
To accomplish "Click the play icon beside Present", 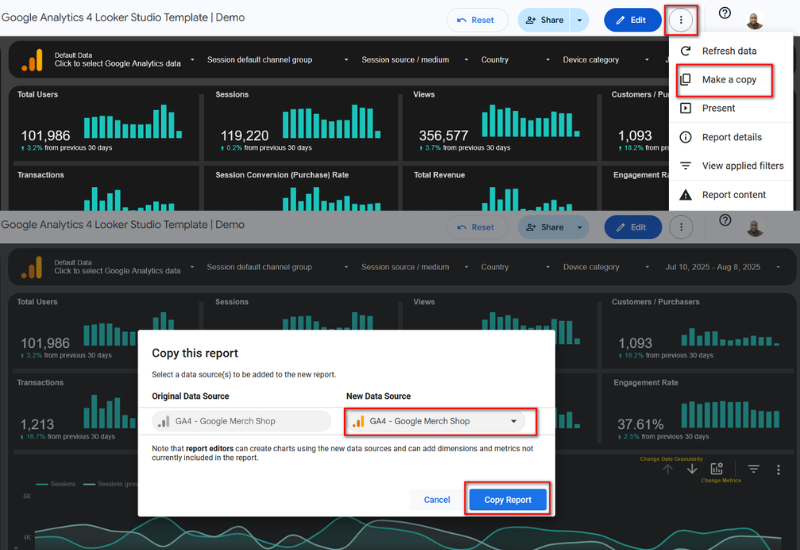I will click(x=686, y=108).
